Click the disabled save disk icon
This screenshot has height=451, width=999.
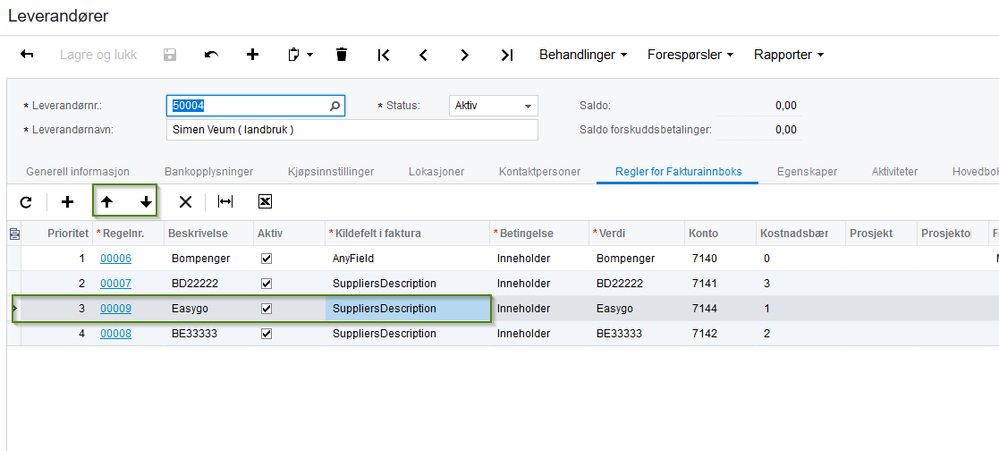169,55
